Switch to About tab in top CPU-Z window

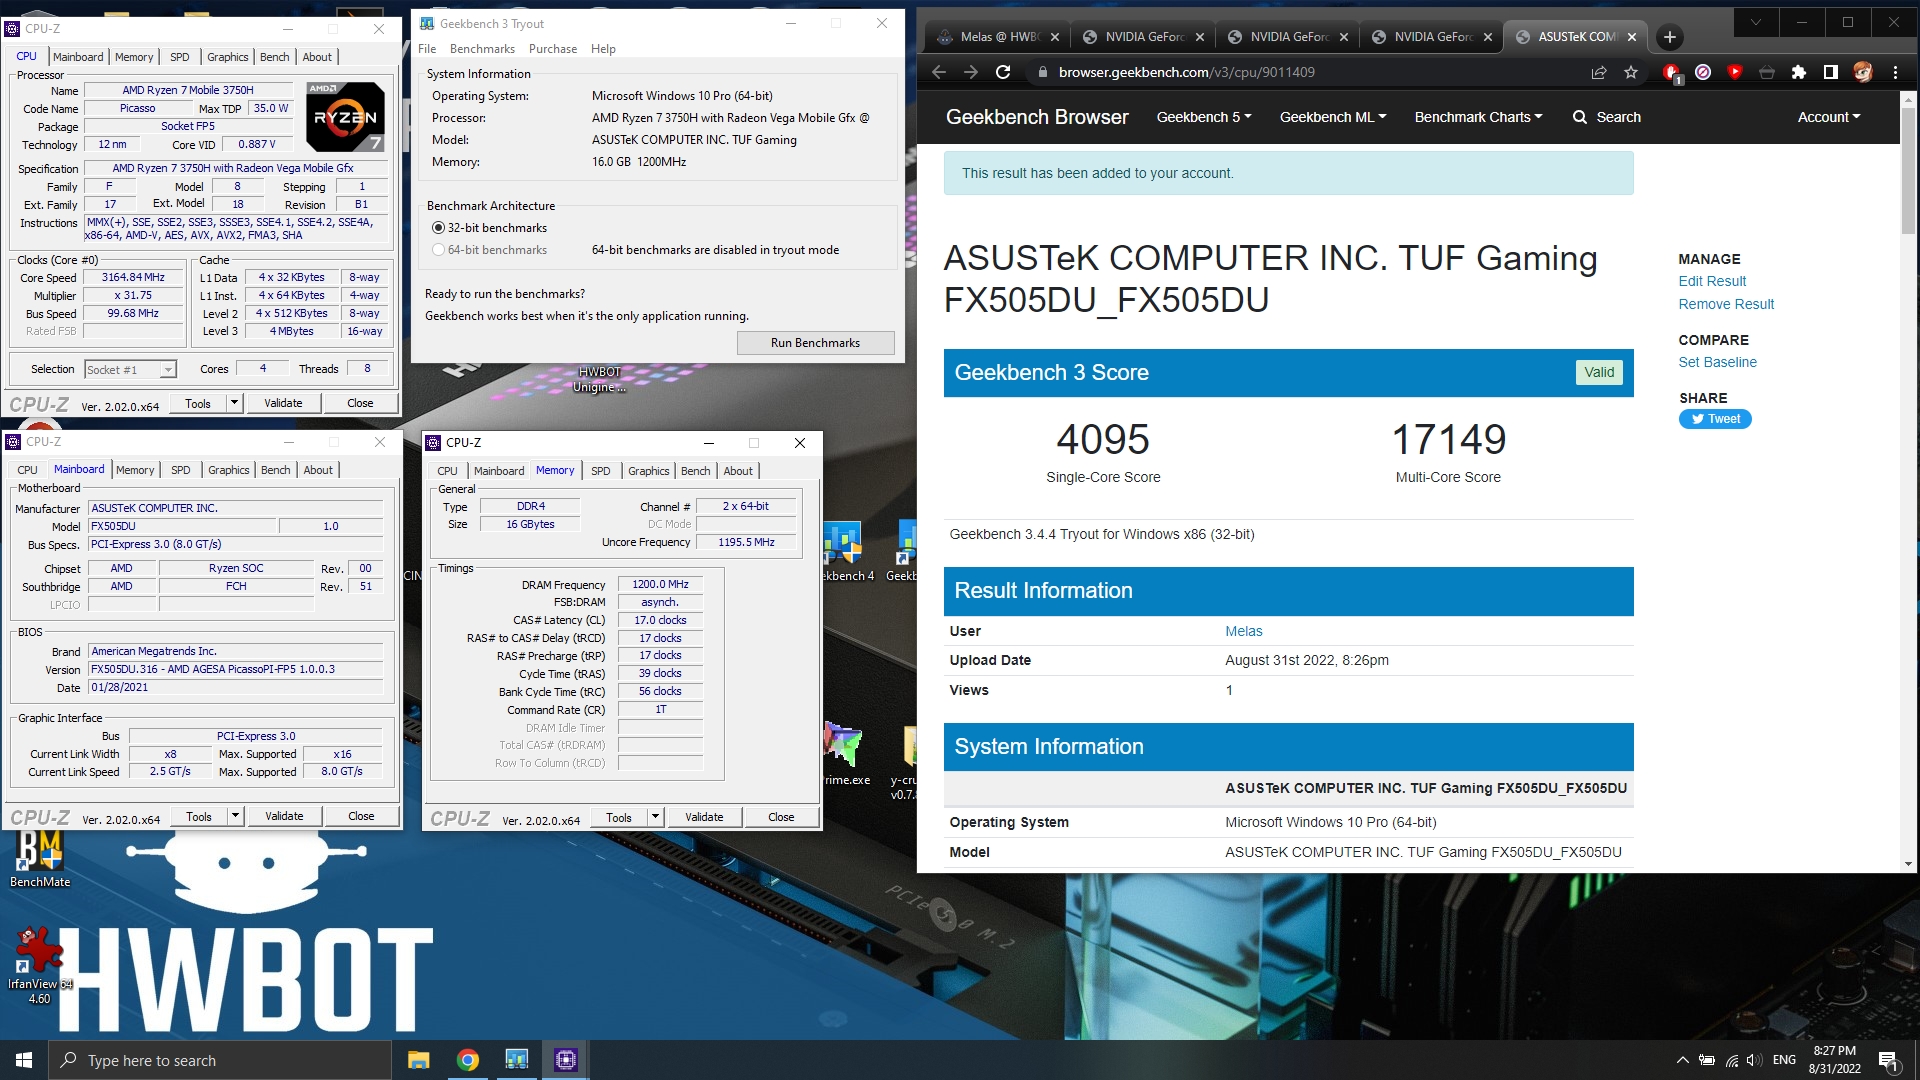click(x=317, y=57)
